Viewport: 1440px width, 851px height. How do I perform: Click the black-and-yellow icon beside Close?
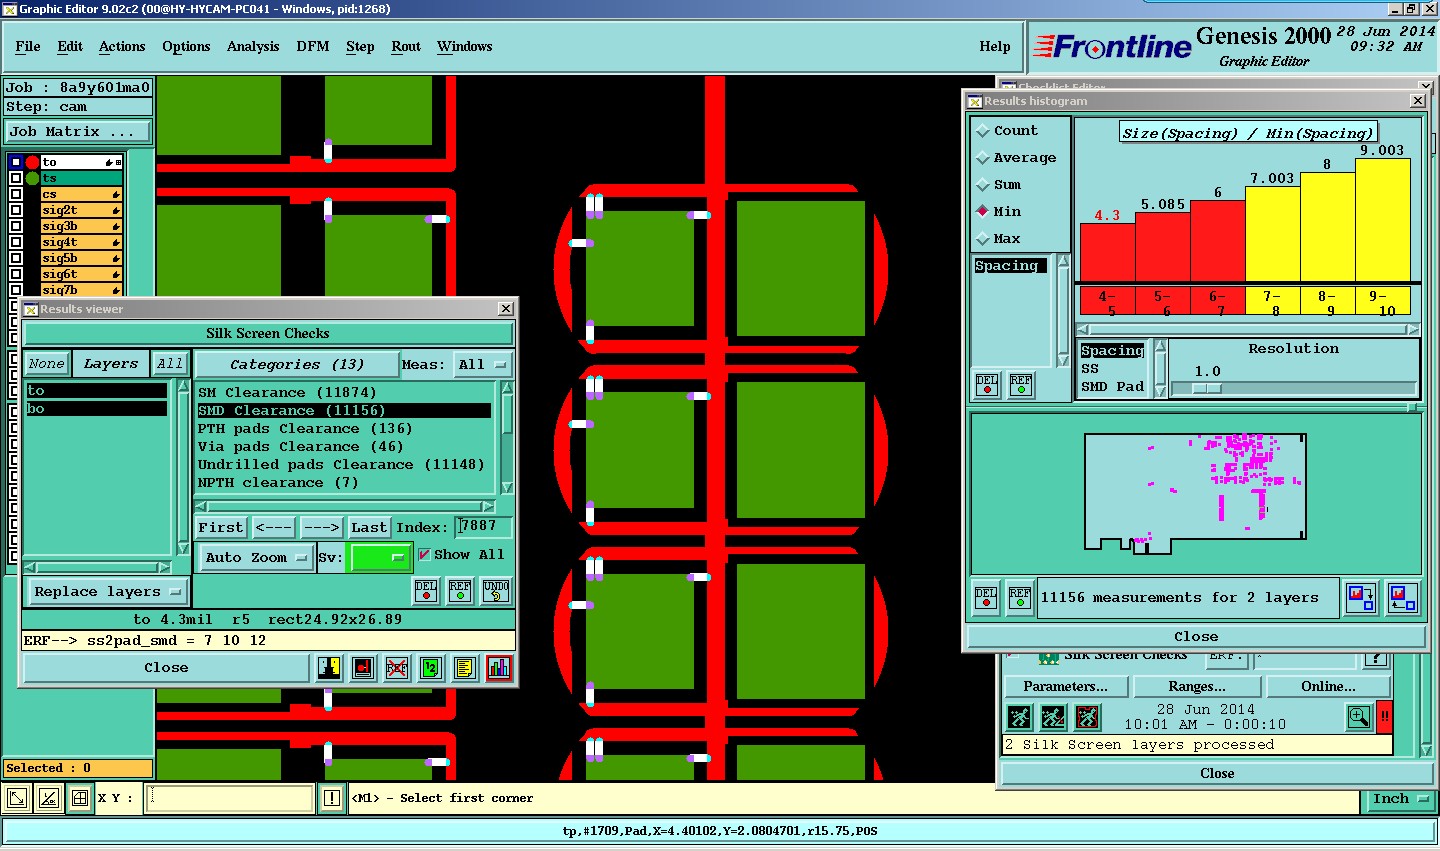point(330,668)
